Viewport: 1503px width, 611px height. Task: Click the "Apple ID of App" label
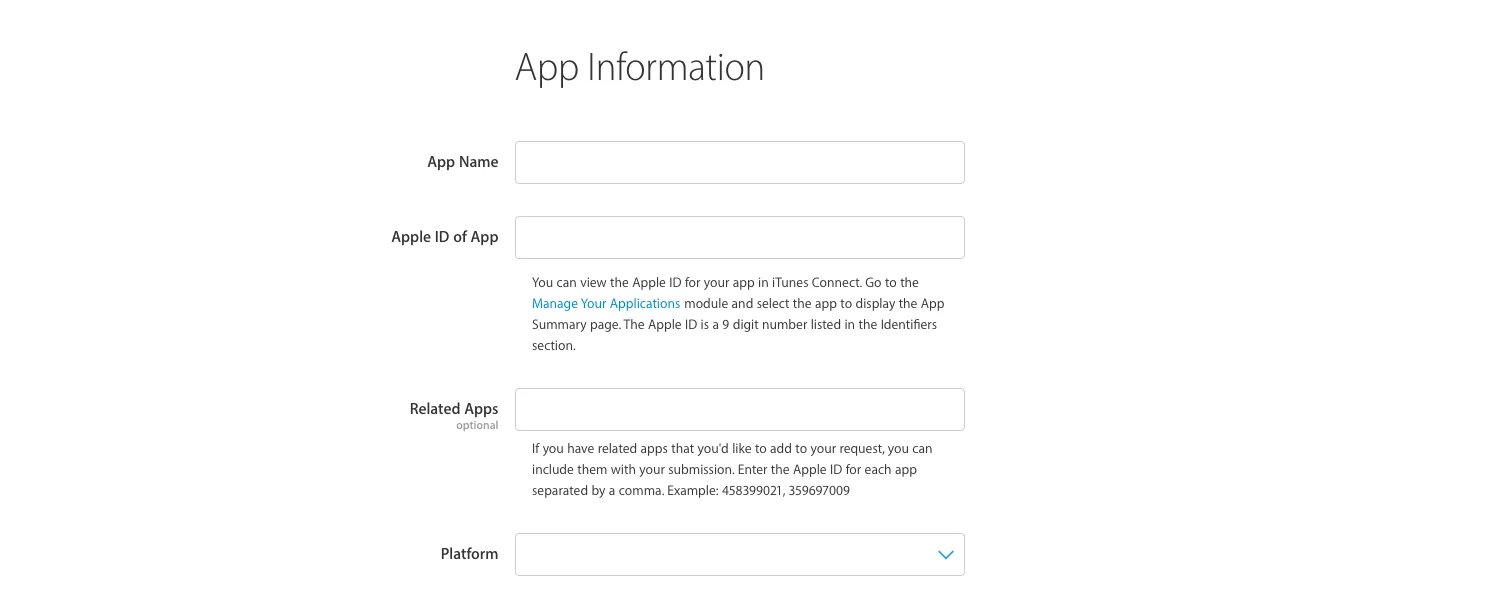pos(445,237)
